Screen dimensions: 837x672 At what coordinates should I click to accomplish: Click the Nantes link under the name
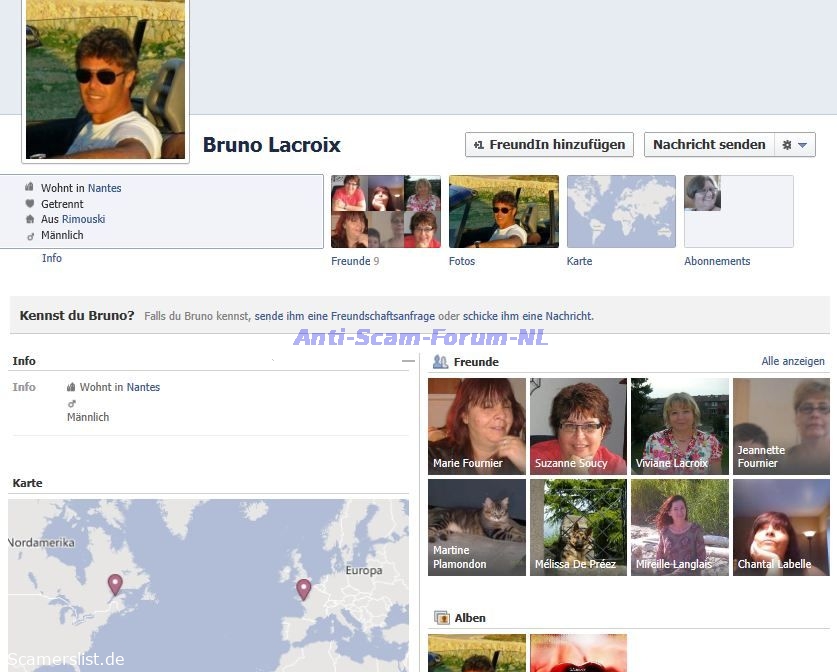pyautogui.click(x=104, y=188)
